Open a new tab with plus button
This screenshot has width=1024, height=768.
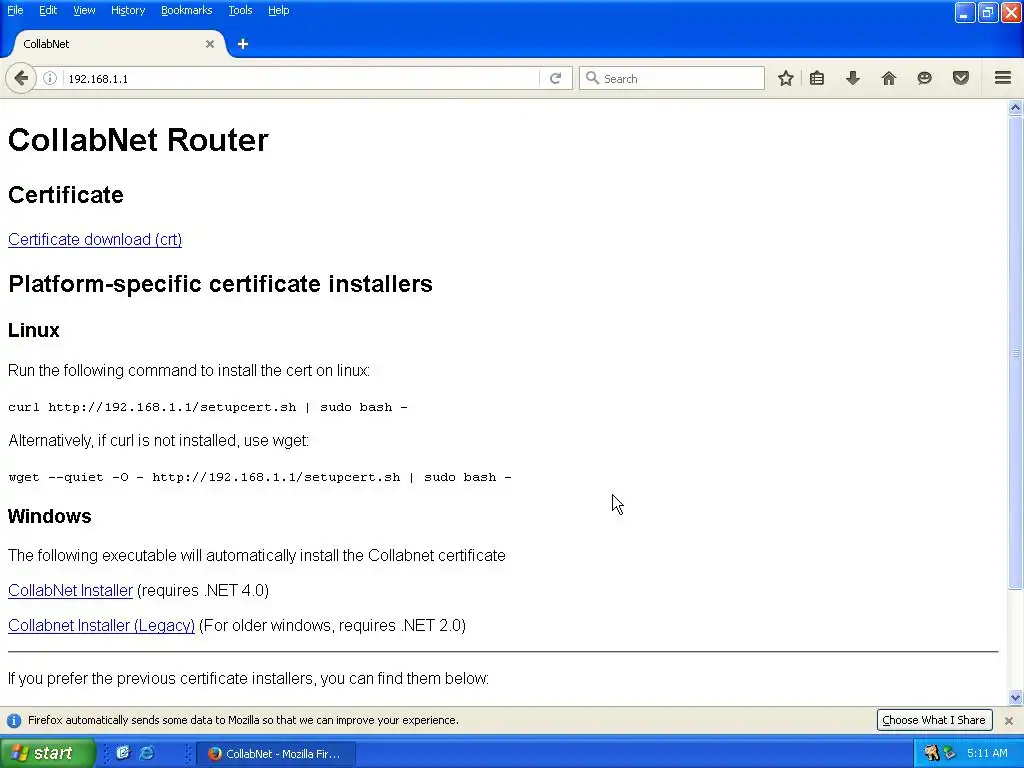coord(243,44)
